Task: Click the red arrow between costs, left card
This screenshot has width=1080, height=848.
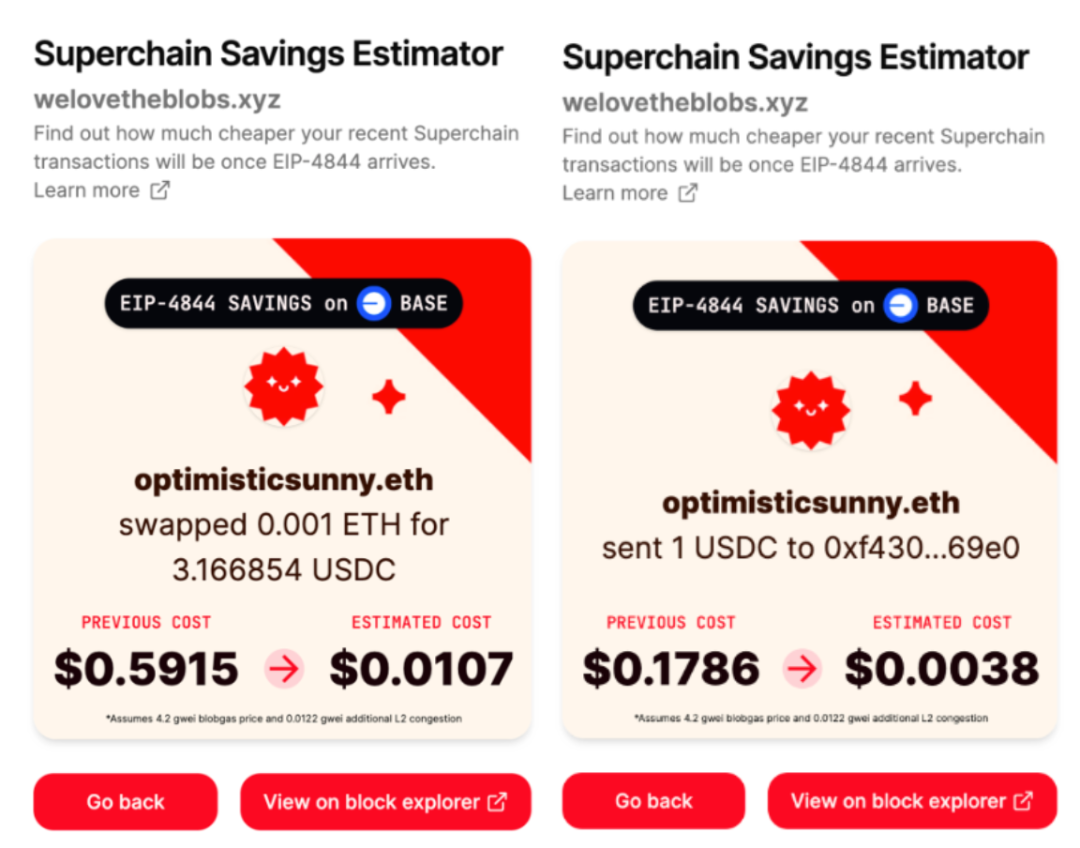Action: tap(284, 669)
